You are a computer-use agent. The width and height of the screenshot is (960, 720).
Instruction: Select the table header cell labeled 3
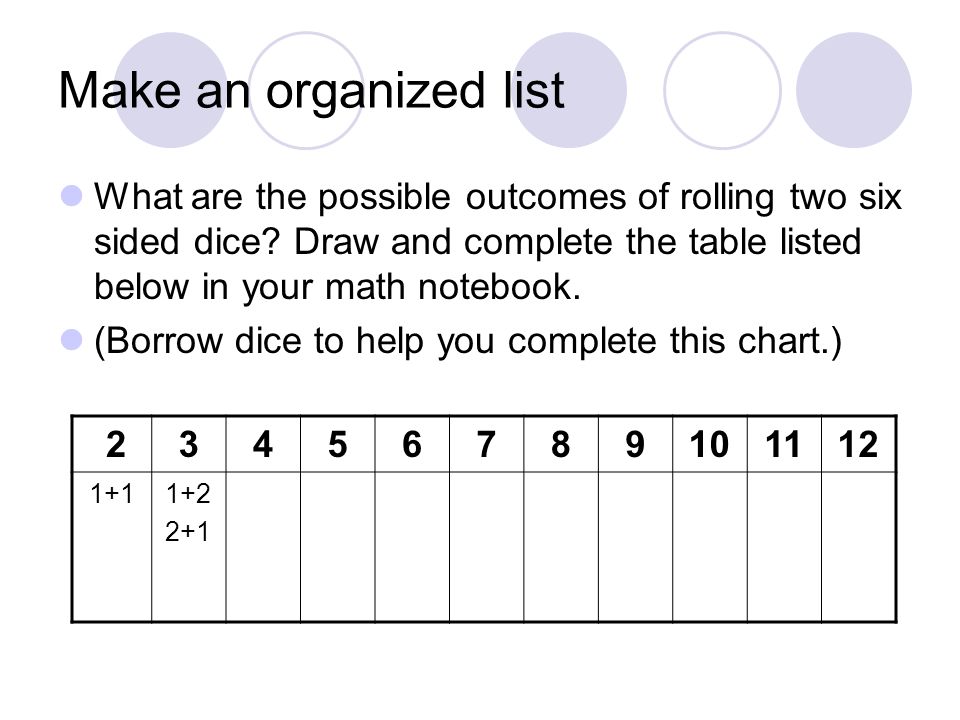tap(189, 444)
